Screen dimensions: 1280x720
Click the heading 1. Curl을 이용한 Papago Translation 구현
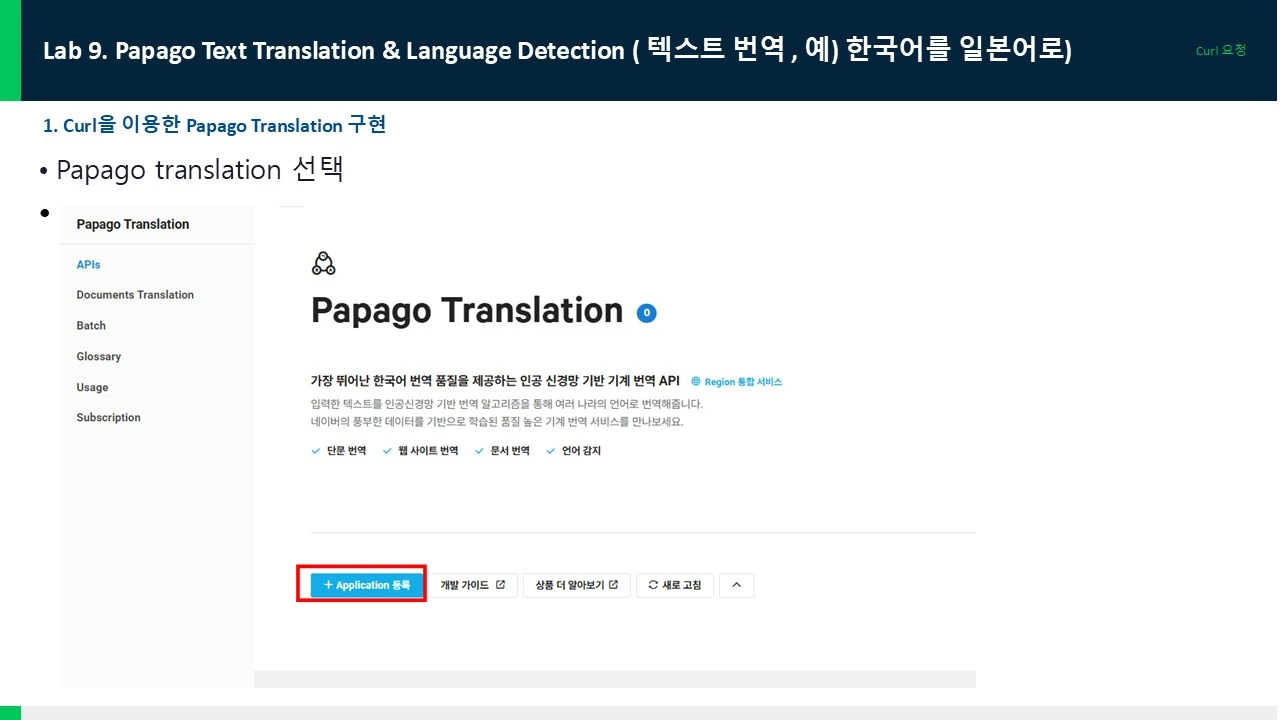pos(215,125)
